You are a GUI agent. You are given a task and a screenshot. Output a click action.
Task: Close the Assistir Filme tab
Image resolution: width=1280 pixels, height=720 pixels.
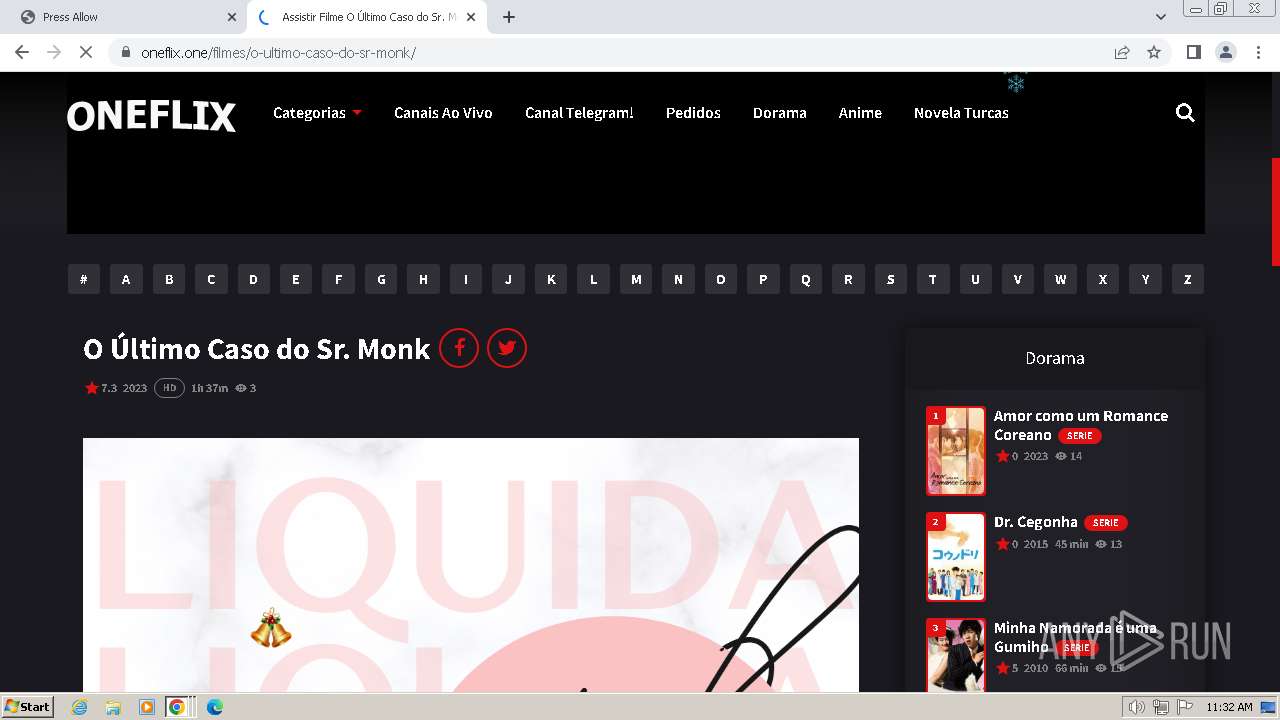coord(473,17)
